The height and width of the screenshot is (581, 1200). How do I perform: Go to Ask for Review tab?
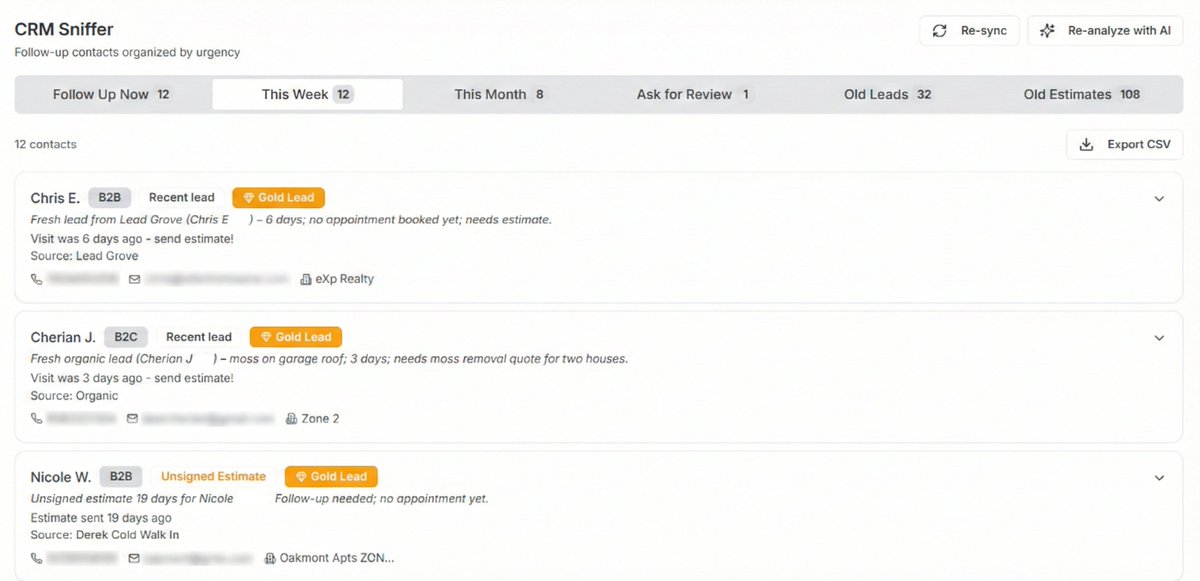point(694,95)
